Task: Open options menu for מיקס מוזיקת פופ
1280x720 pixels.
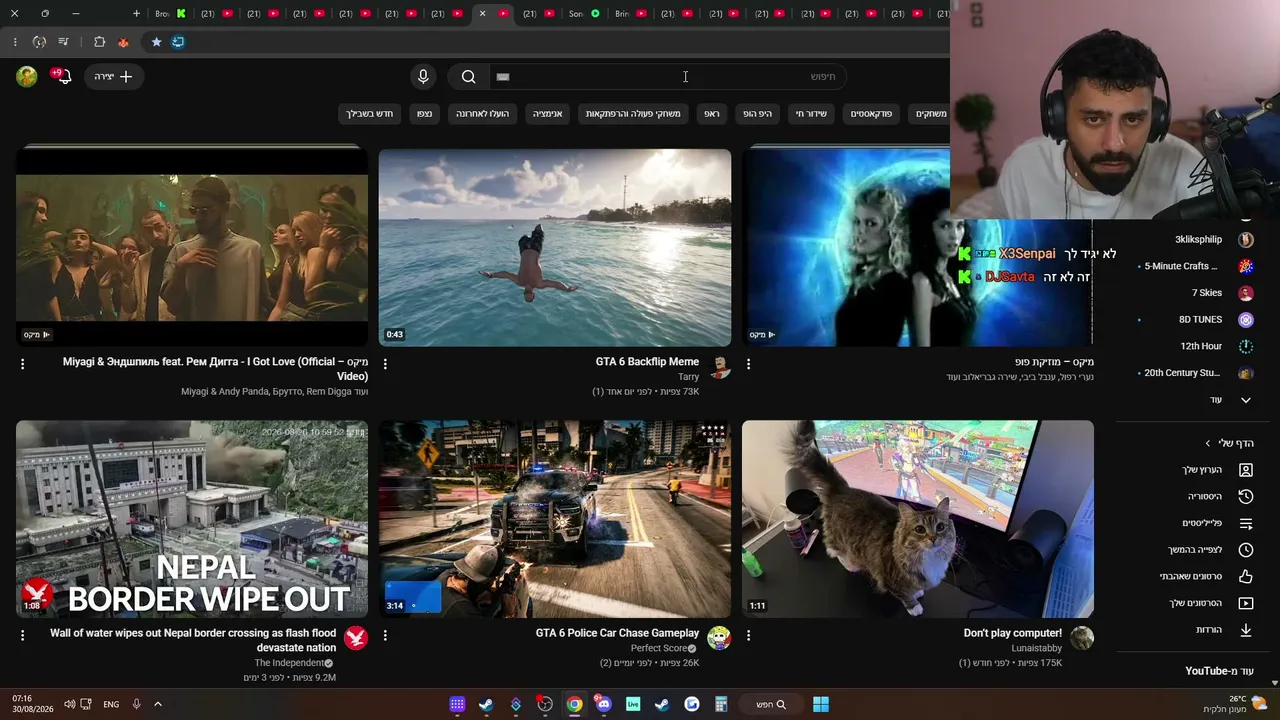Action: pos(748,364)
